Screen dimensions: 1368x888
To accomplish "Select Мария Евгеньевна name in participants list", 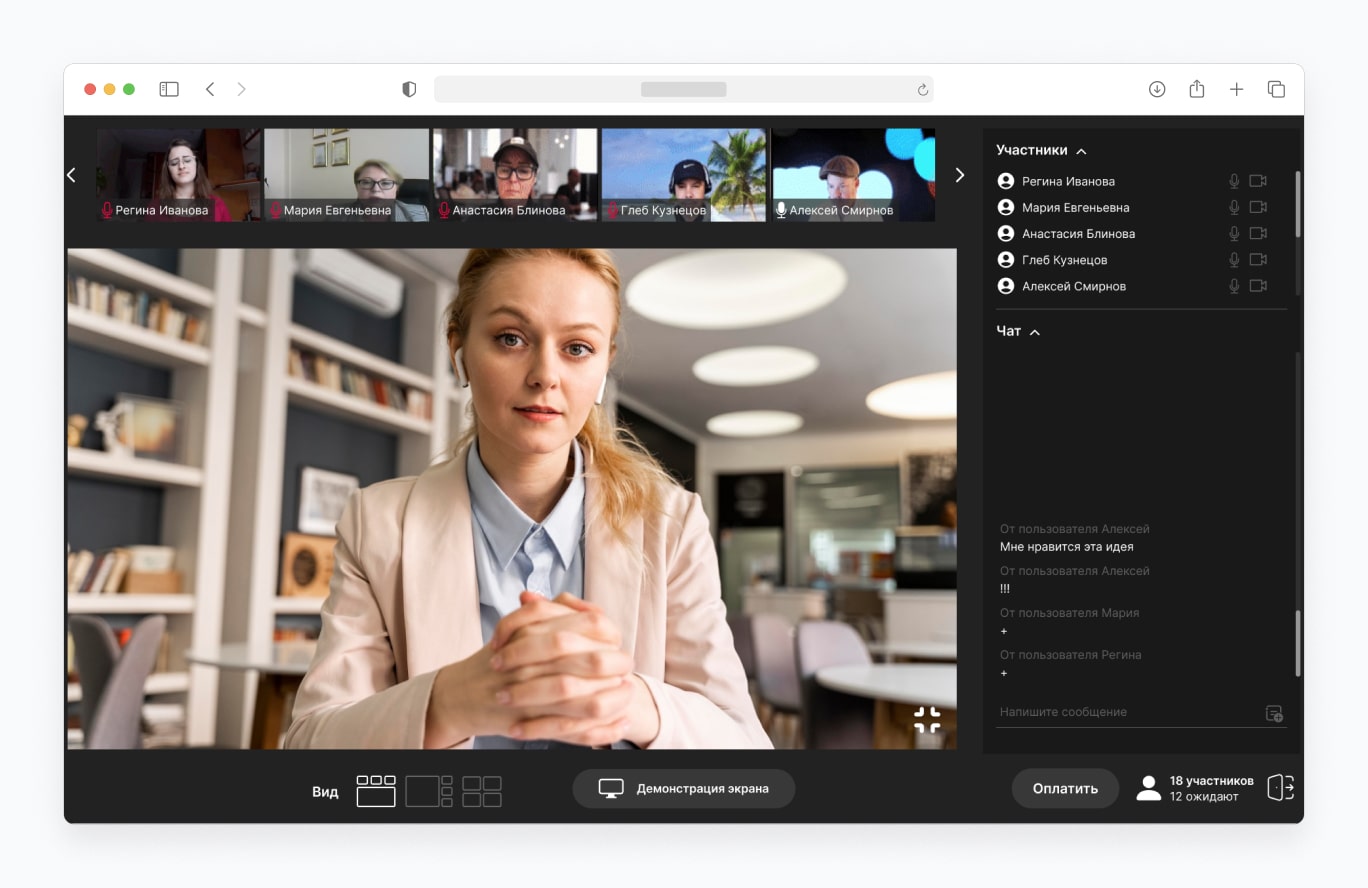I will (1076, 208).
